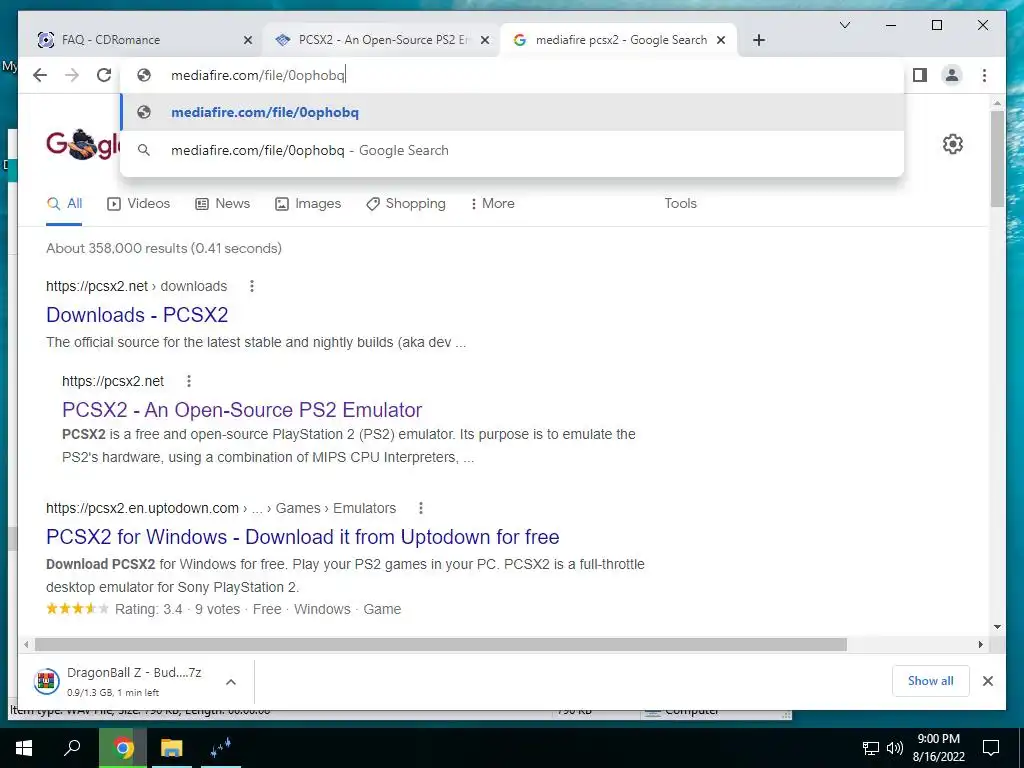This screenshot has height=768, width=1024.
Task: Open a new tab with plus button
Action: [758, 40]
